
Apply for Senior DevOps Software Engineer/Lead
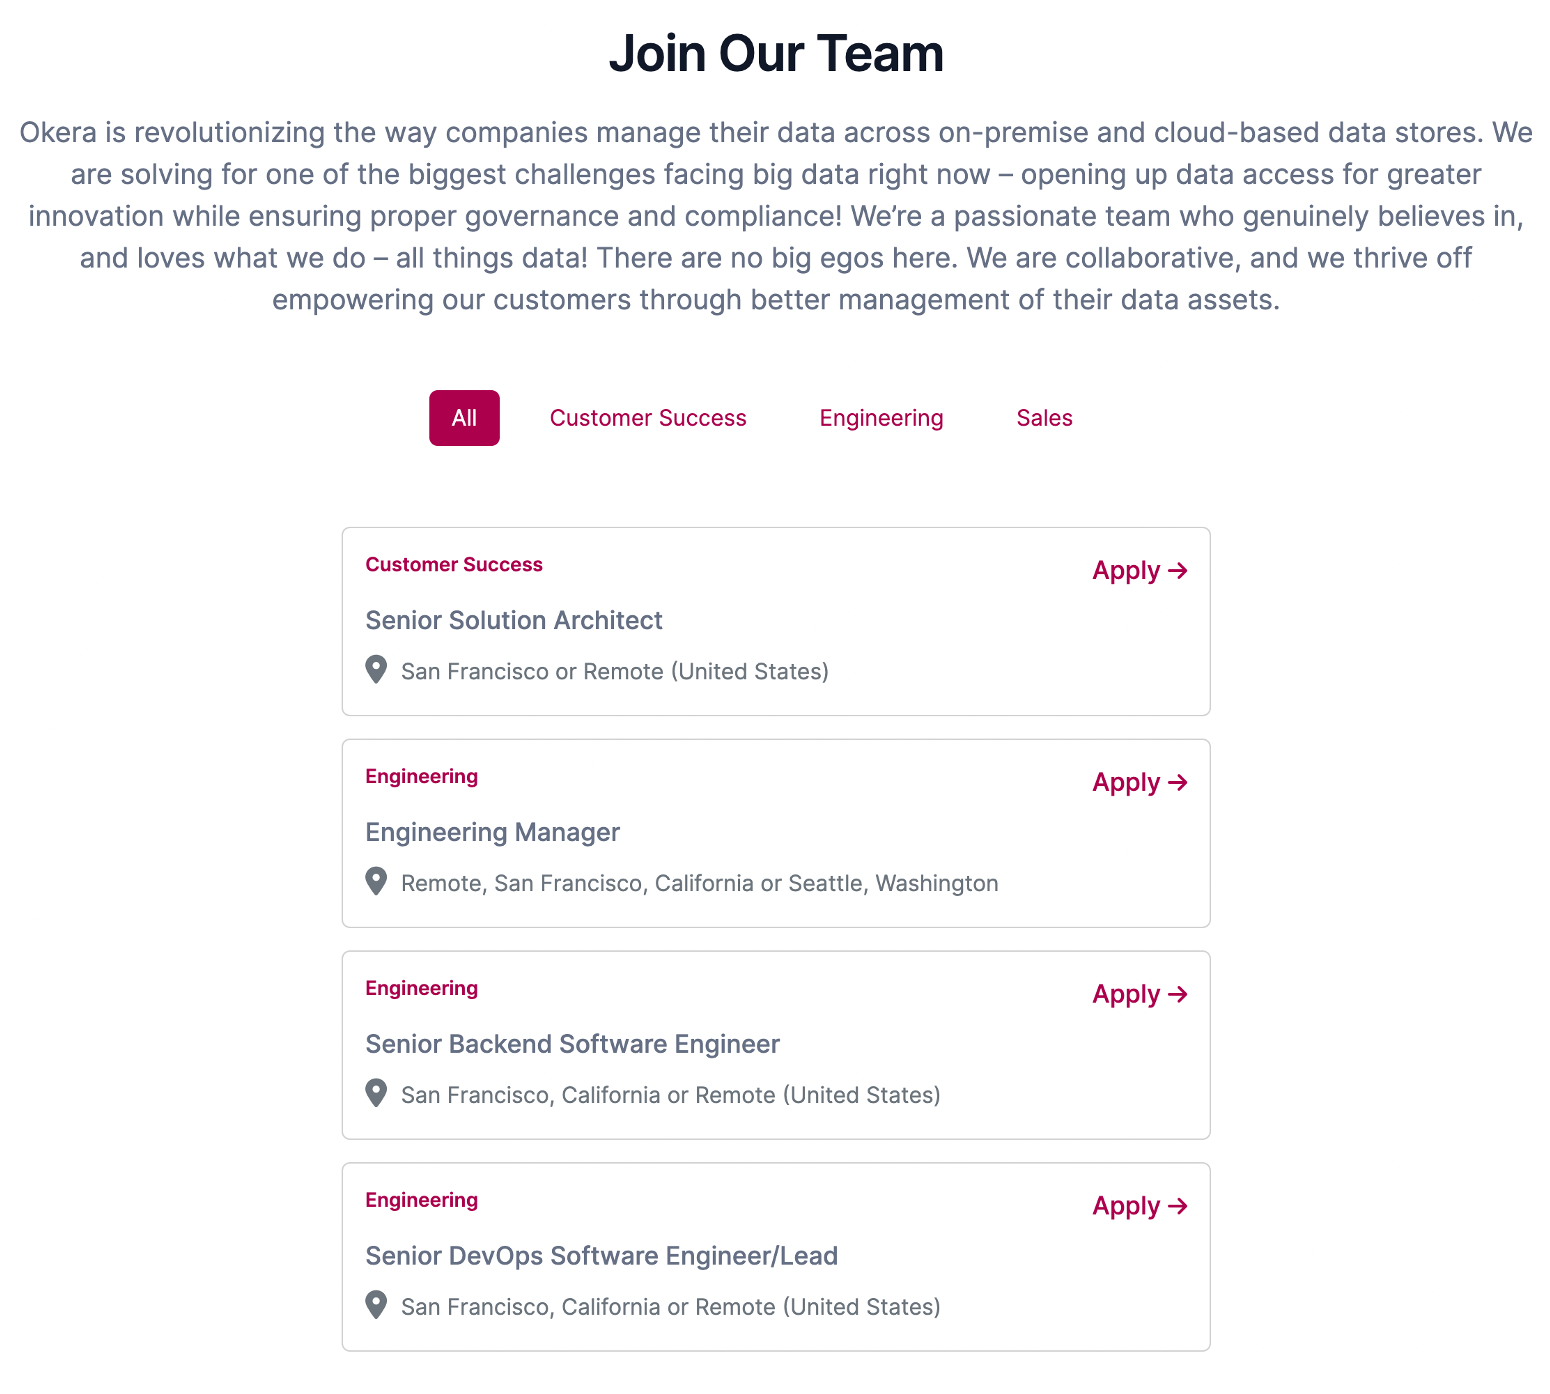(1140, 1207)
